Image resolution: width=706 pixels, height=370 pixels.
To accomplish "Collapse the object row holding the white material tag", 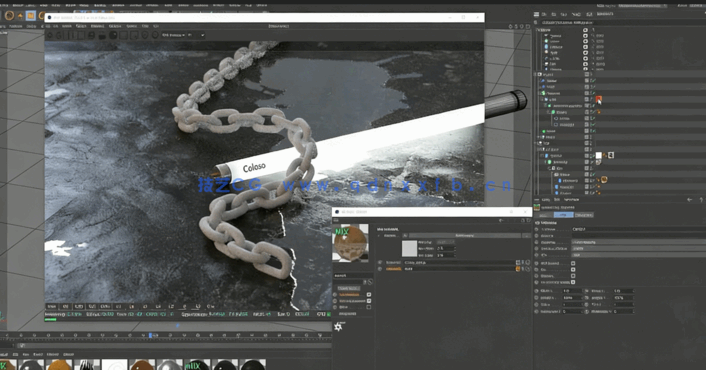I will tap(542, 156).
